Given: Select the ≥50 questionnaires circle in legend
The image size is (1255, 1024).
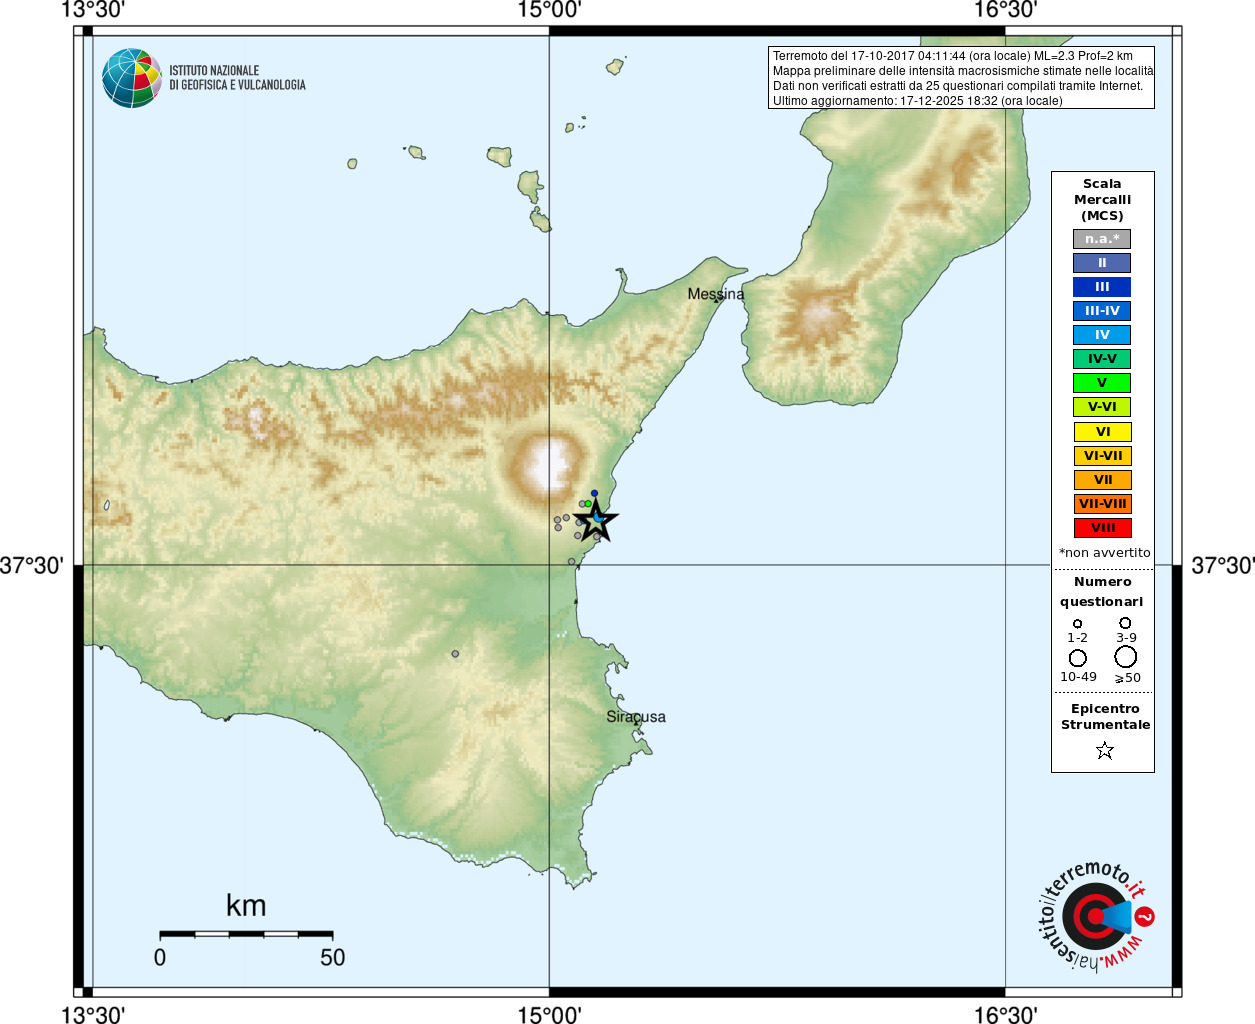Looking at the screenshot, I should pyautogui.click(x=1126, y=657).
